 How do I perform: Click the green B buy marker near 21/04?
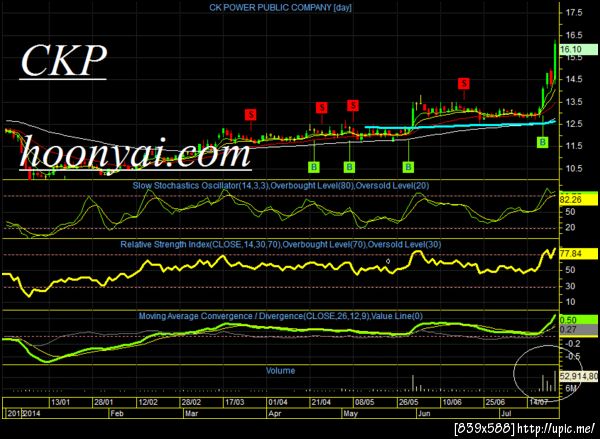pos(314,167)
